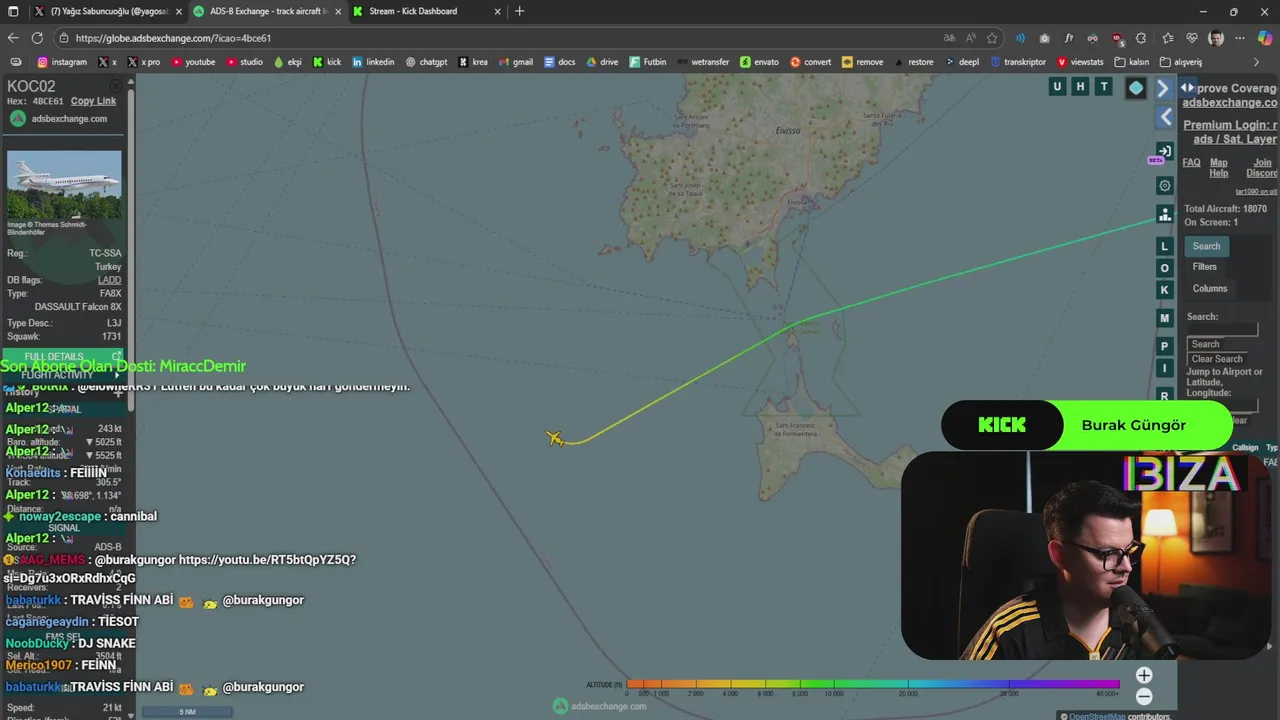
Task: Open the wetransfer bookmark
Action: [x=702, y=62]
